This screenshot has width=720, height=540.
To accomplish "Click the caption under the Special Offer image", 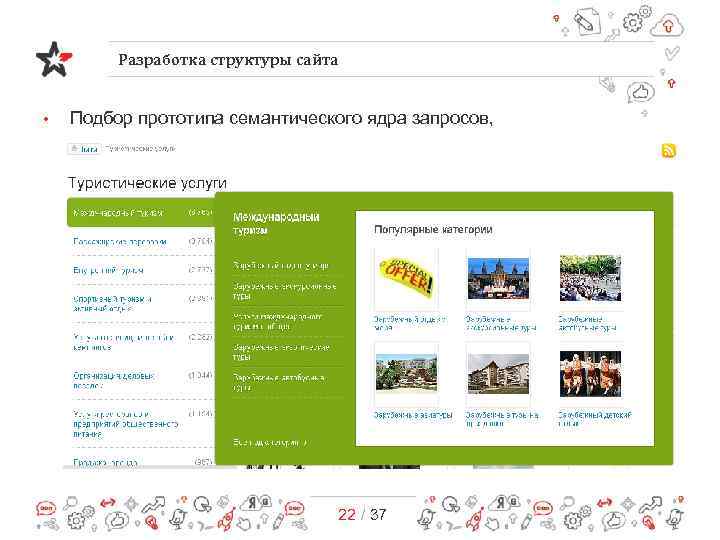I will click(410, 323).
